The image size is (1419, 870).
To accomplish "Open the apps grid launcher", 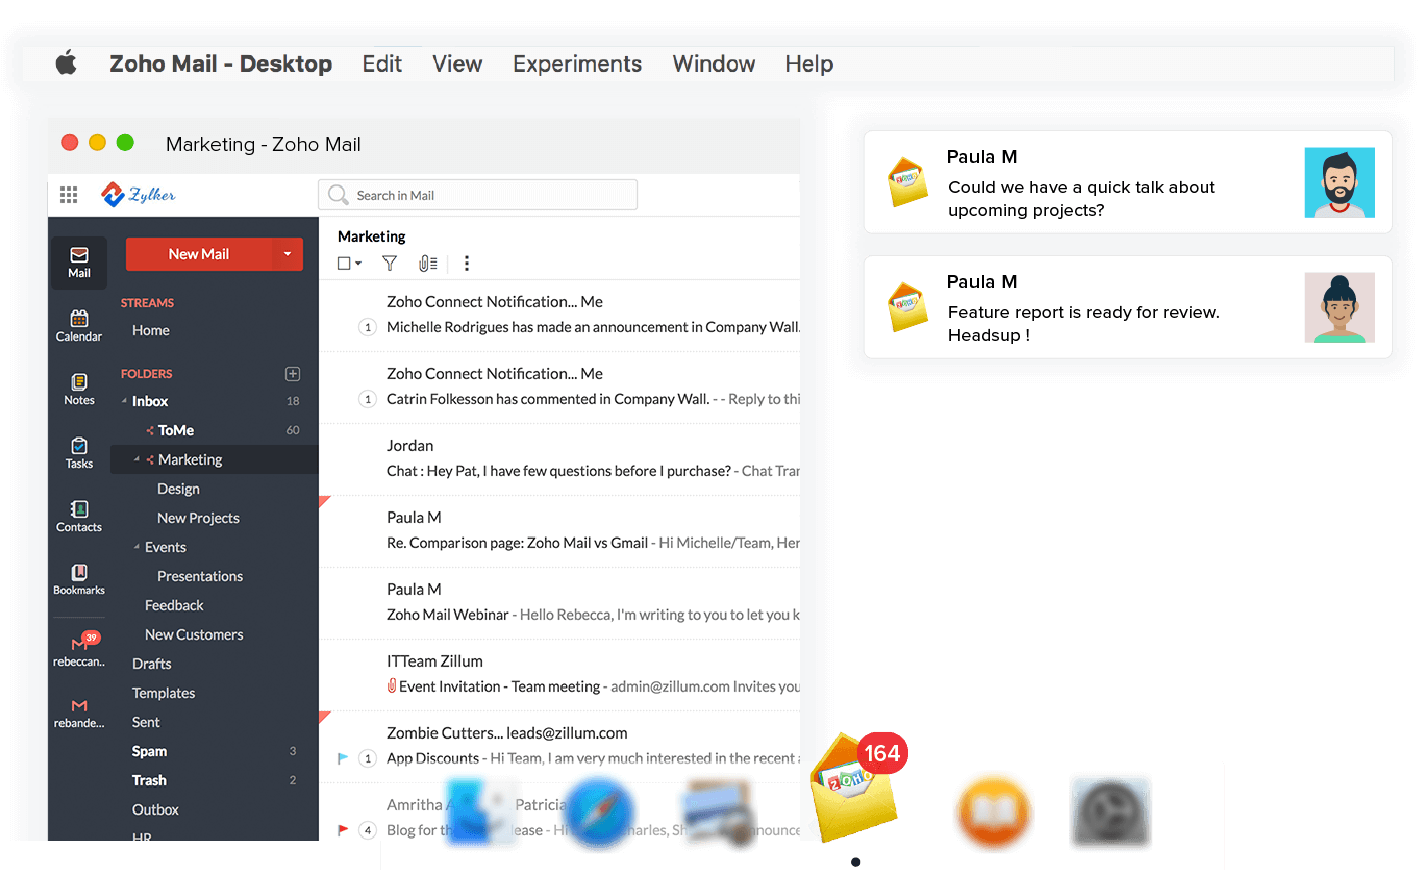I will (69, 195).
